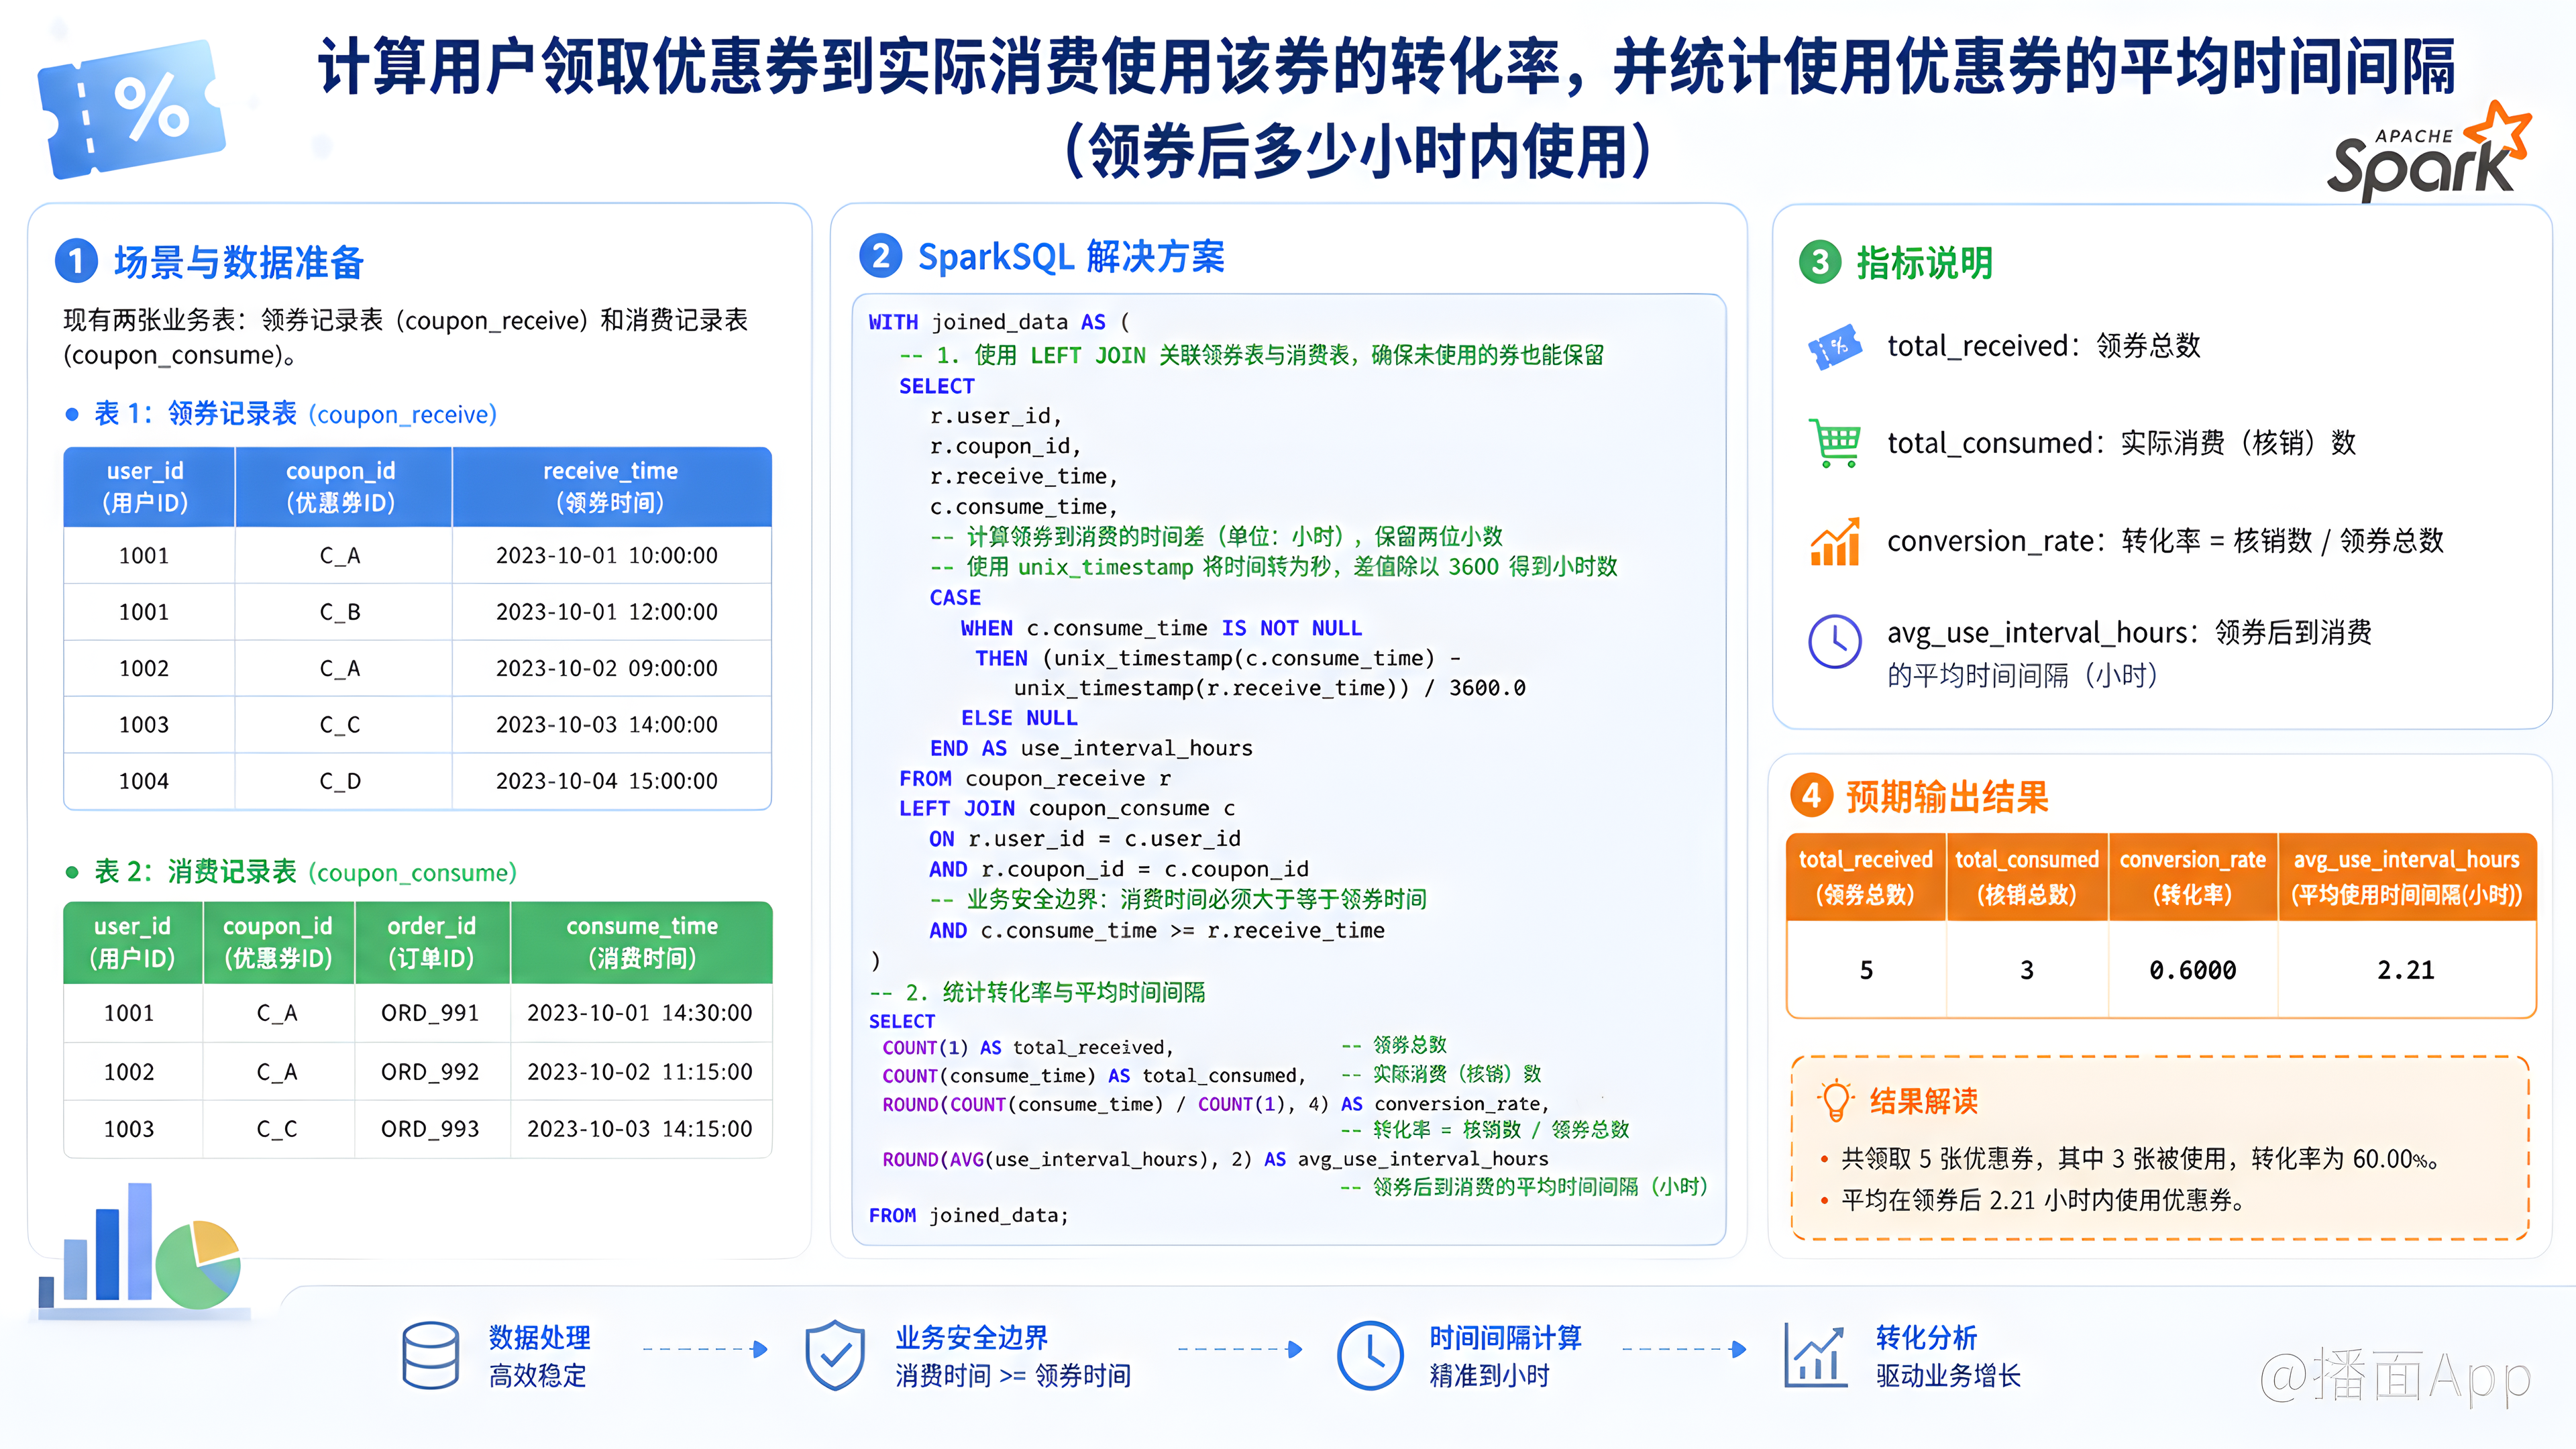Screen dimensions: 2576x1449
Task: Click the line chart icon beside 转化分析
Action: pyautogui.click(x=1815, y=1355)
